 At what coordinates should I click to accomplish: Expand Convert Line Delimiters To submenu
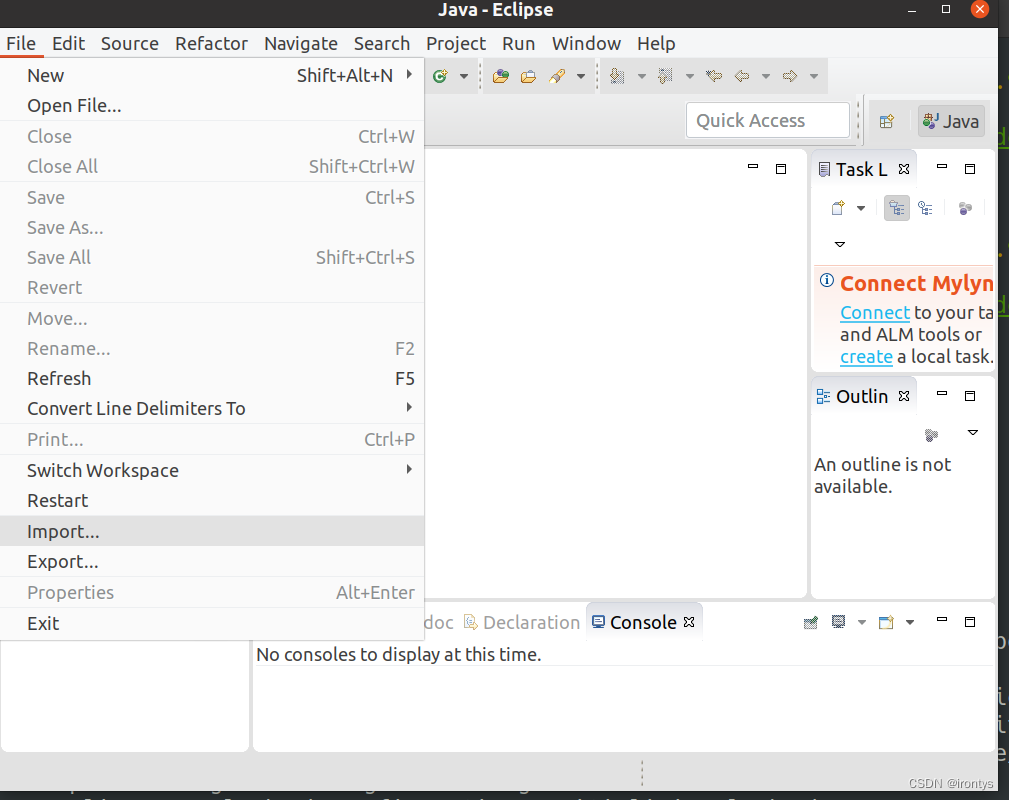pos(212,409)
